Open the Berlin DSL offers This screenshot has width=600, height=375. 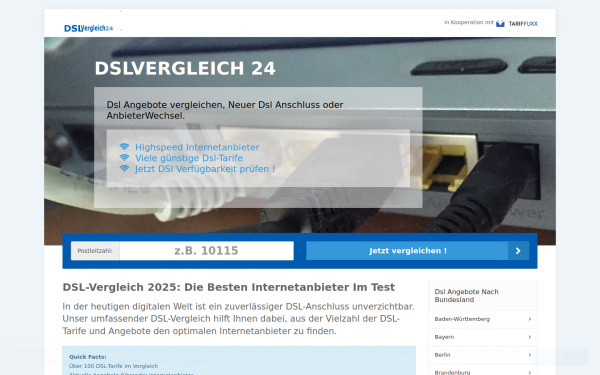click(x=483, y=355)
